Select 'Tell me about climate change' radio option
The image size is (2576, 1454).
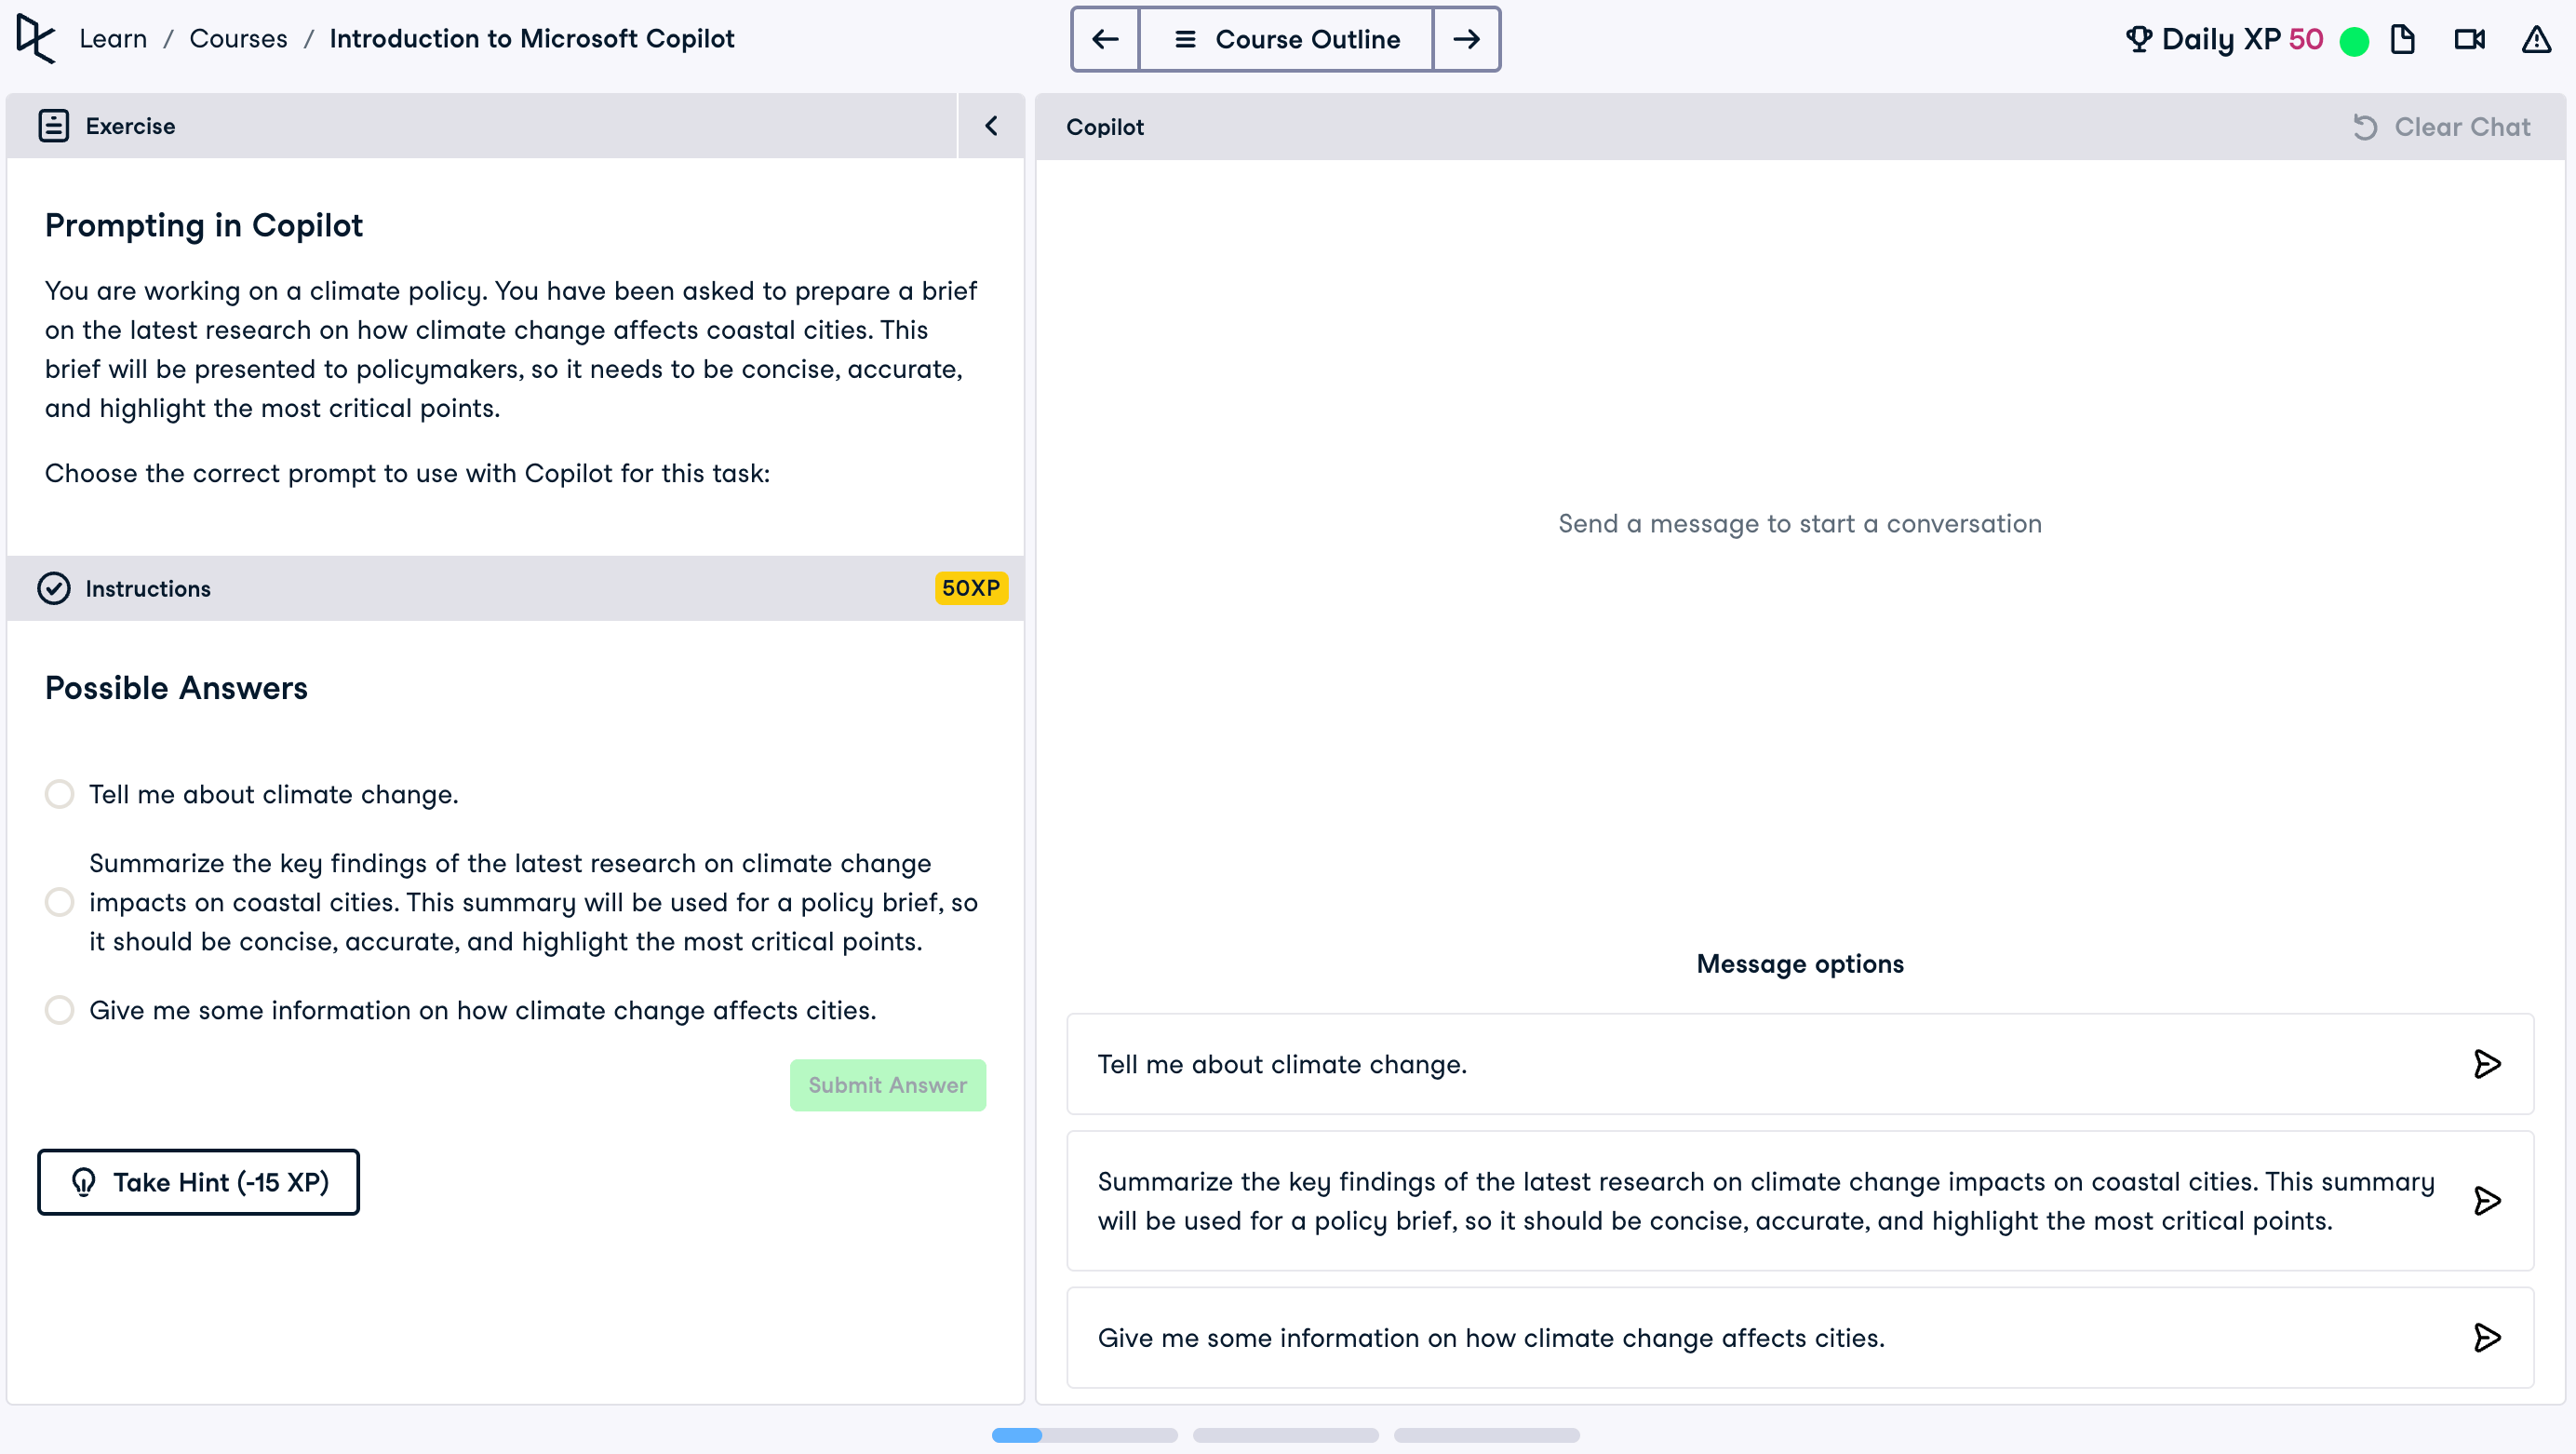(60, 794)
